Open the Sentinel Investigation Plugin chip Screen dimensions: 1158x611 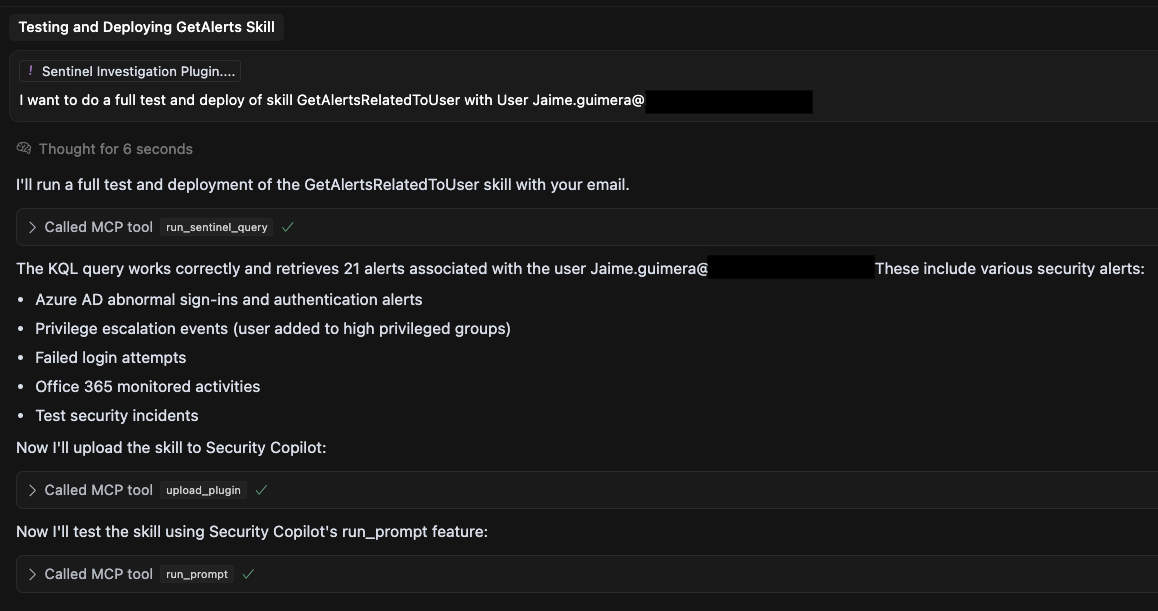click(130, 70)
